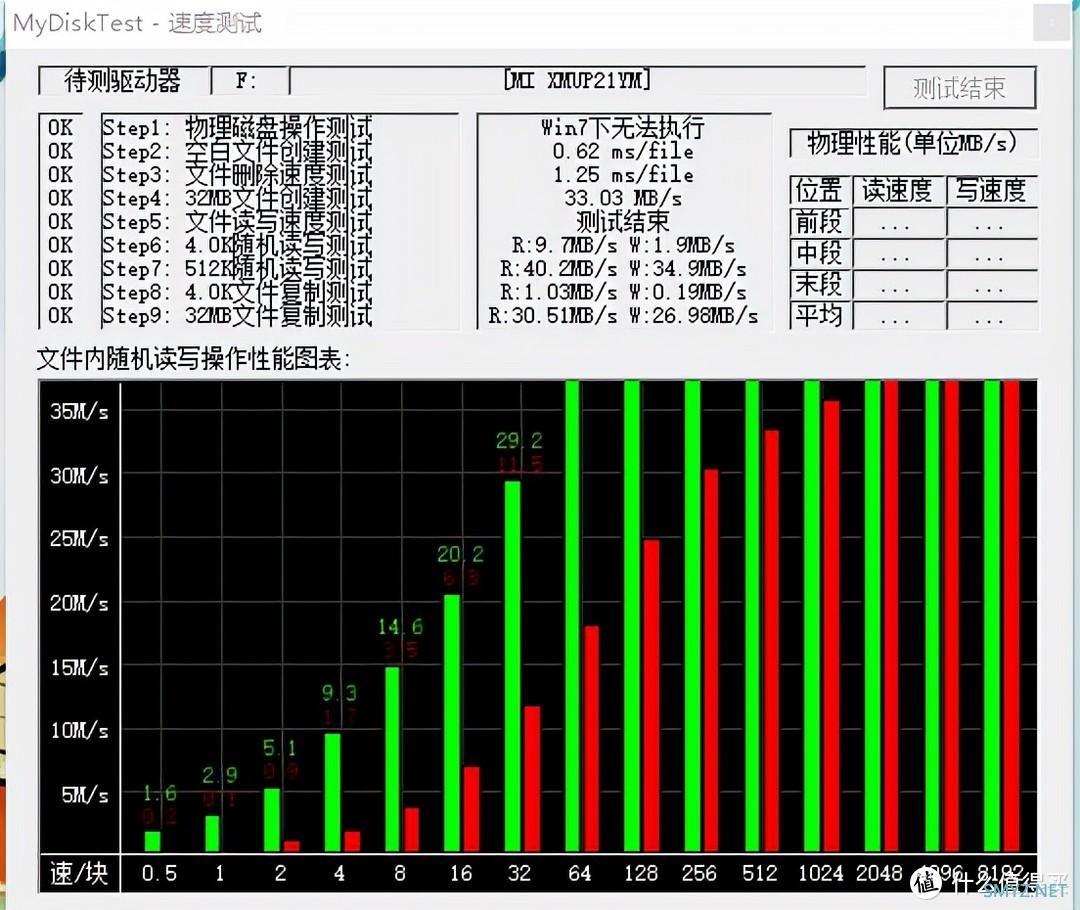This screenshot has height=910, width=1080.
Task: Click the 读速度 column header
Action: 897,190
